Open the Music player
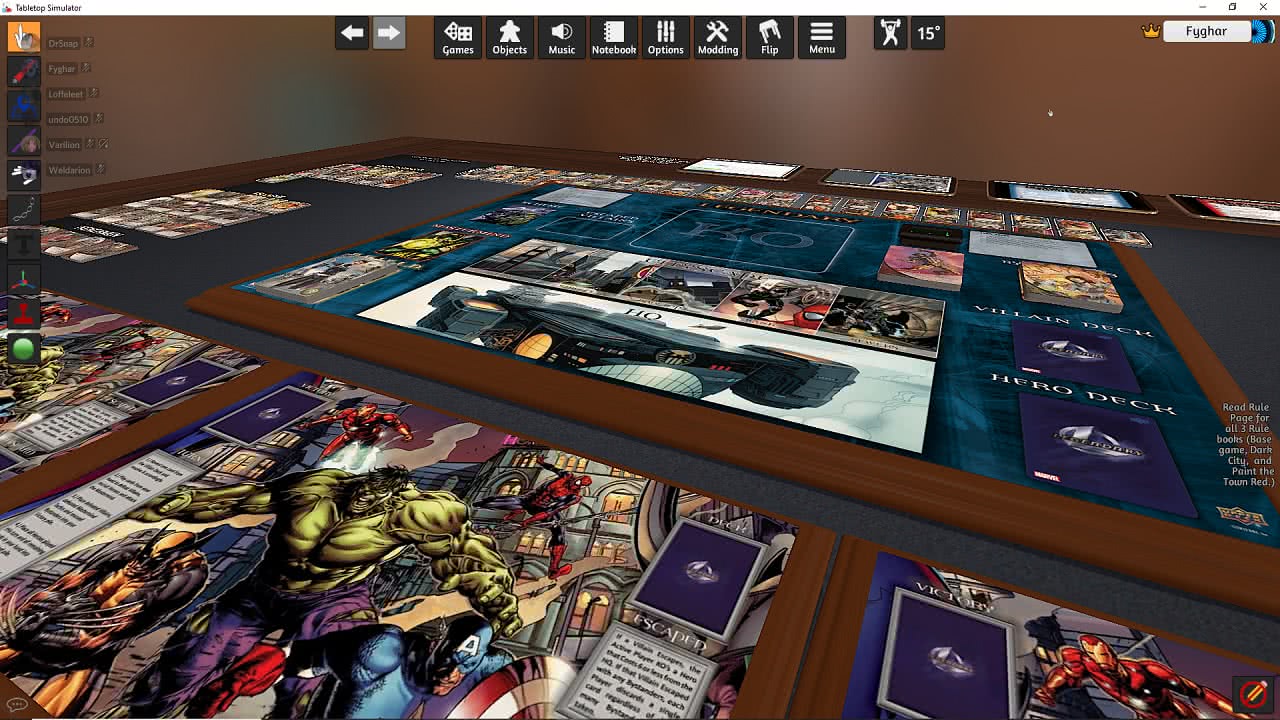 [x=562, y=37]
